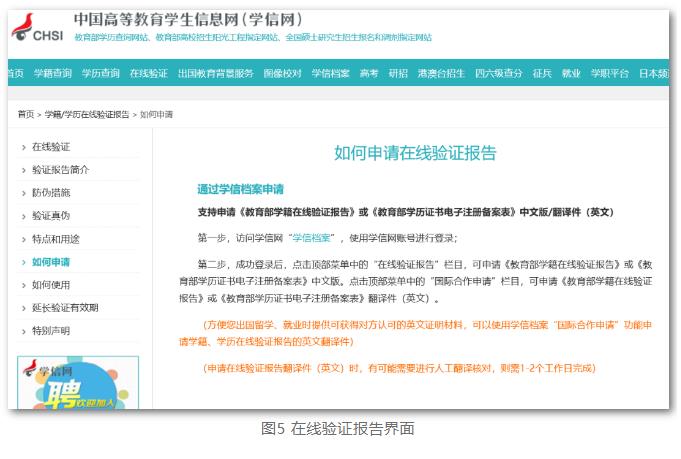This screenshot has height=459, width=681.
Task: Click the first 首页 navigation item
Action: click(x=16, y=73)
